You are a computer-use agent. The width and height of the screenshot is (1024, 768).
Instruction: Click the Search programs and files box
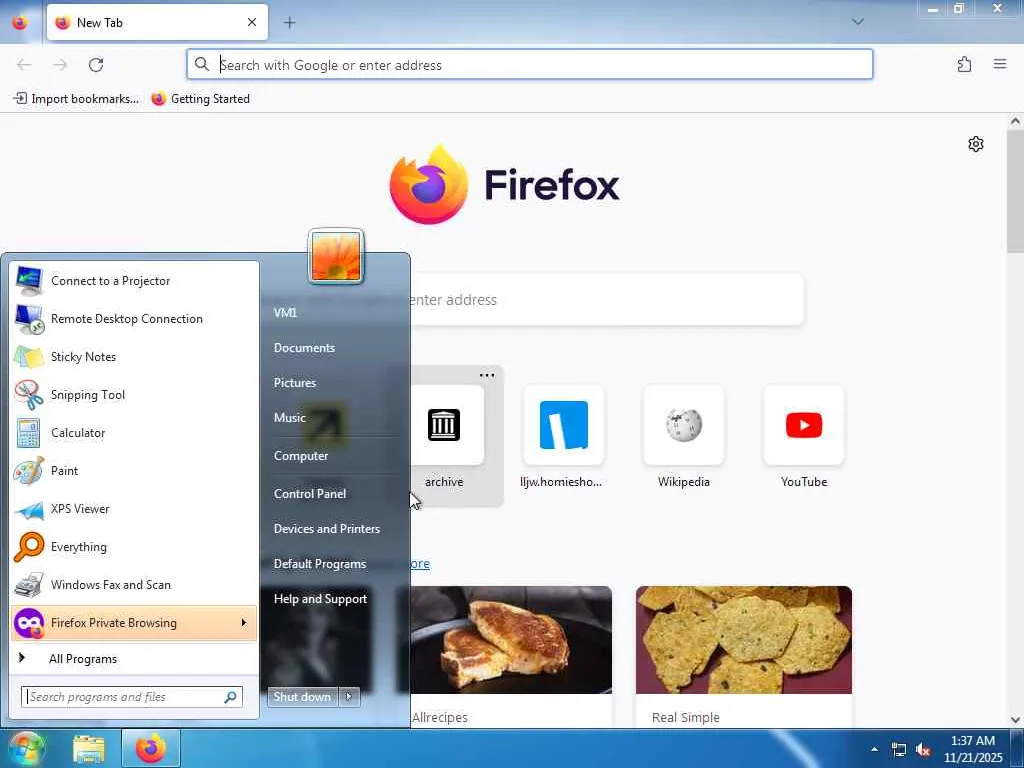point(131,697)
